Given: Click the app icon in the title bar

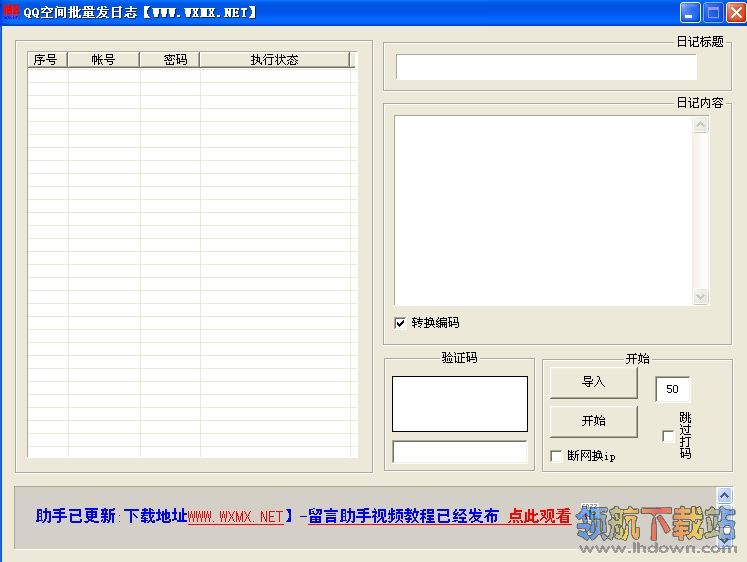Looking at the screenshot, I should (11, 11).
